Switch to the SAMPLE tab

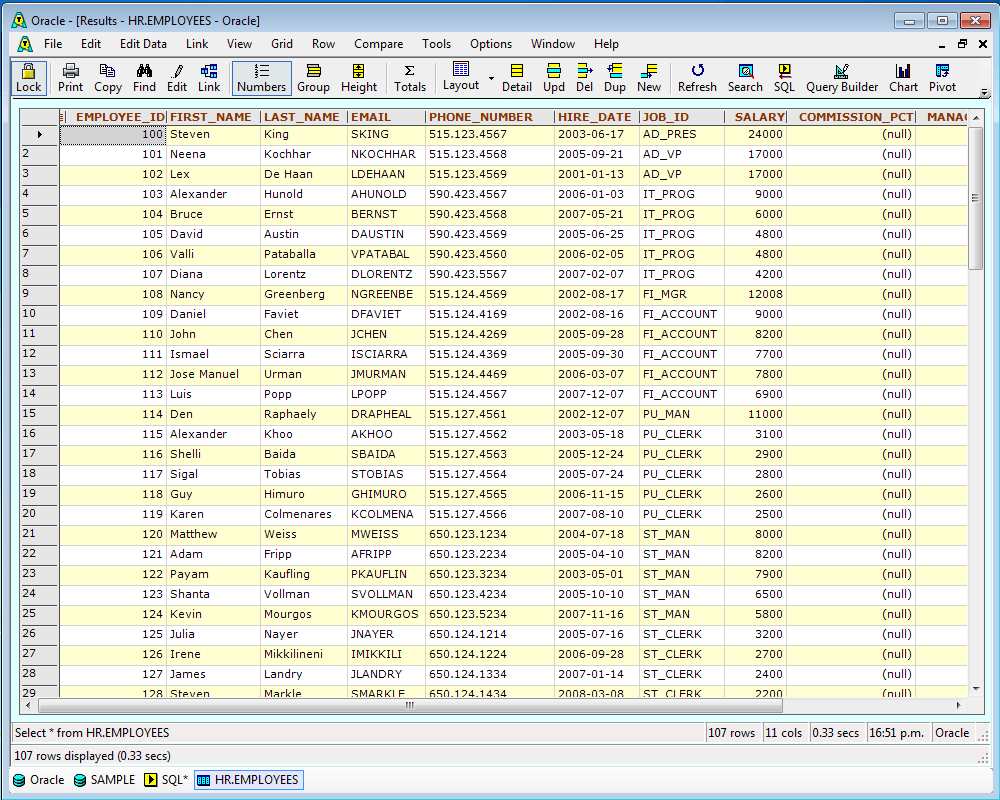(x=105, y=780)
